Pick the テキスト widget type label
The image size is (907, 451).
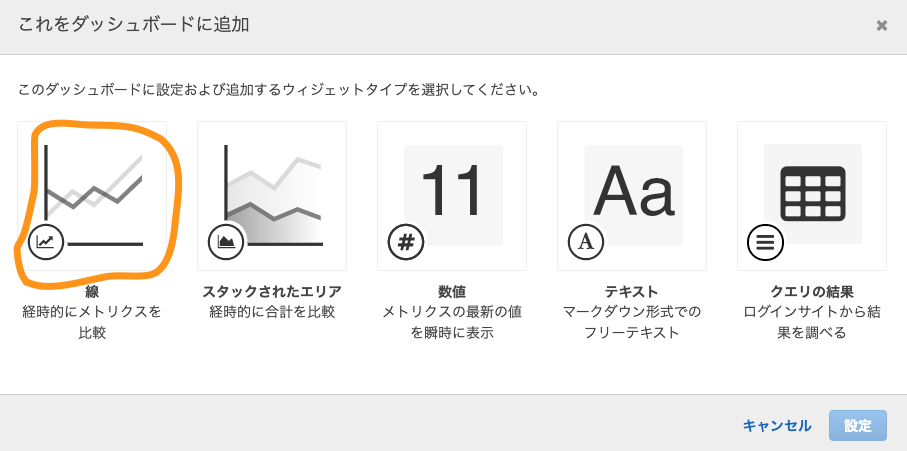tap(632, 292)
